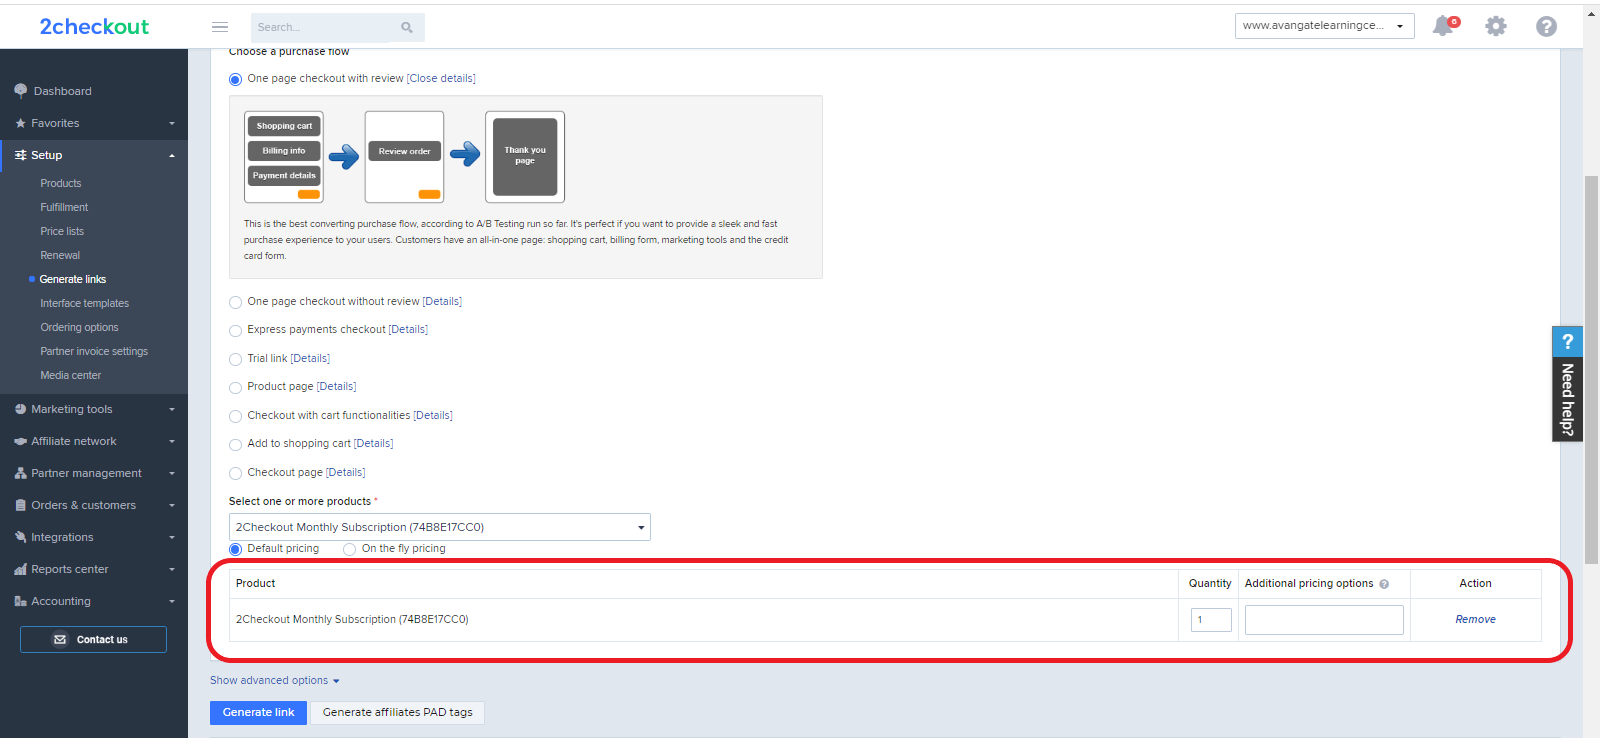Expand the Affiliate network arrow
1600x738 pixels.
172,442
